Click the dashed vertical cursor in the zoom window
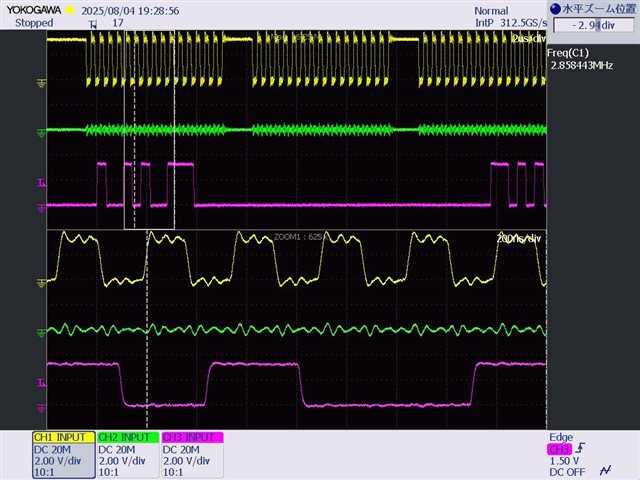Image resolution: width=640 pixels, height=480 pixels. (x=147, y=329)
